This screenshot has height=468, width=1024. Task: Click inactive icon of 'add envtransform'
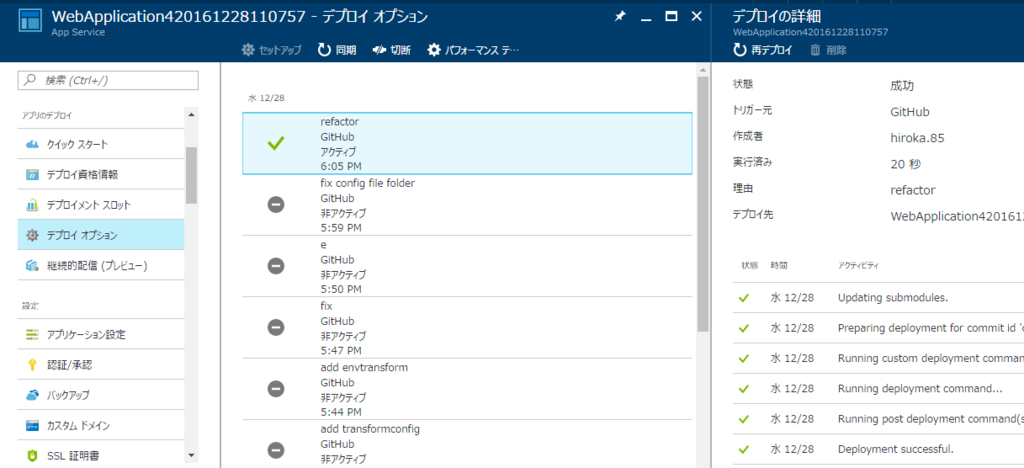pos(276,388)
